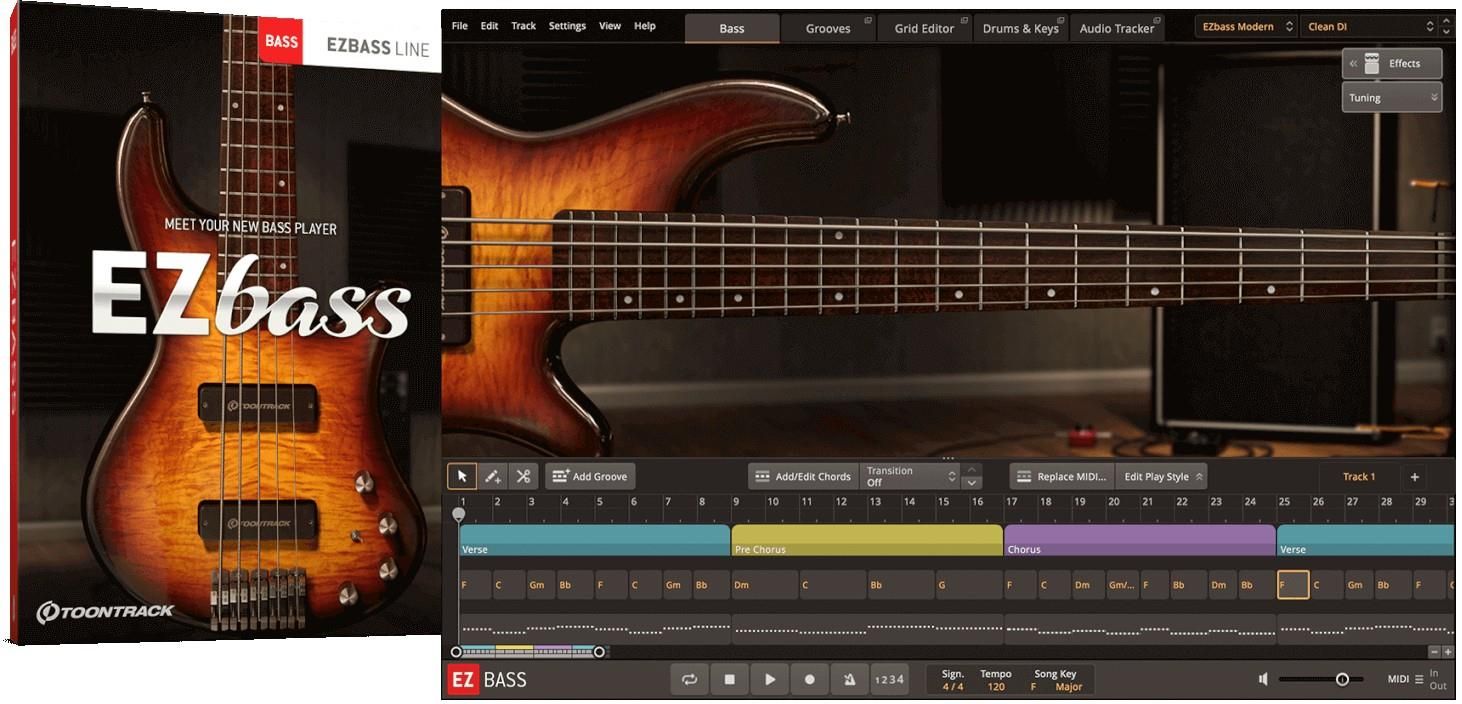1462x704 pixels.
Task: Select the Chorus song part
Action: coord(1140,540)
